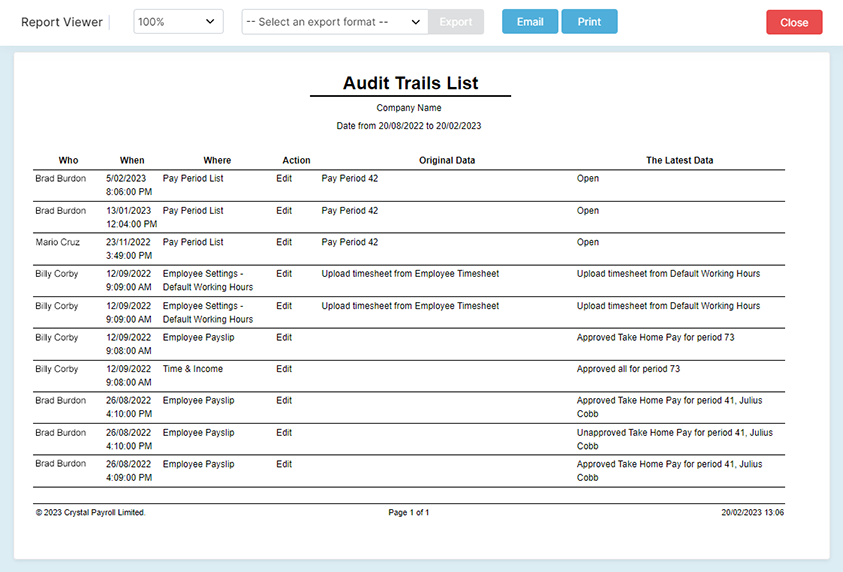Screen dimensions: 843x572
Task: Click the Original Data column header
Action: pos(447,160)
